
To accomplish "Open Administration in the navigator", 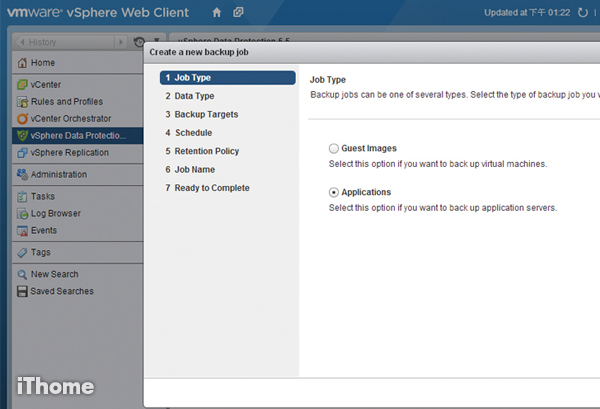I will 58,175.
